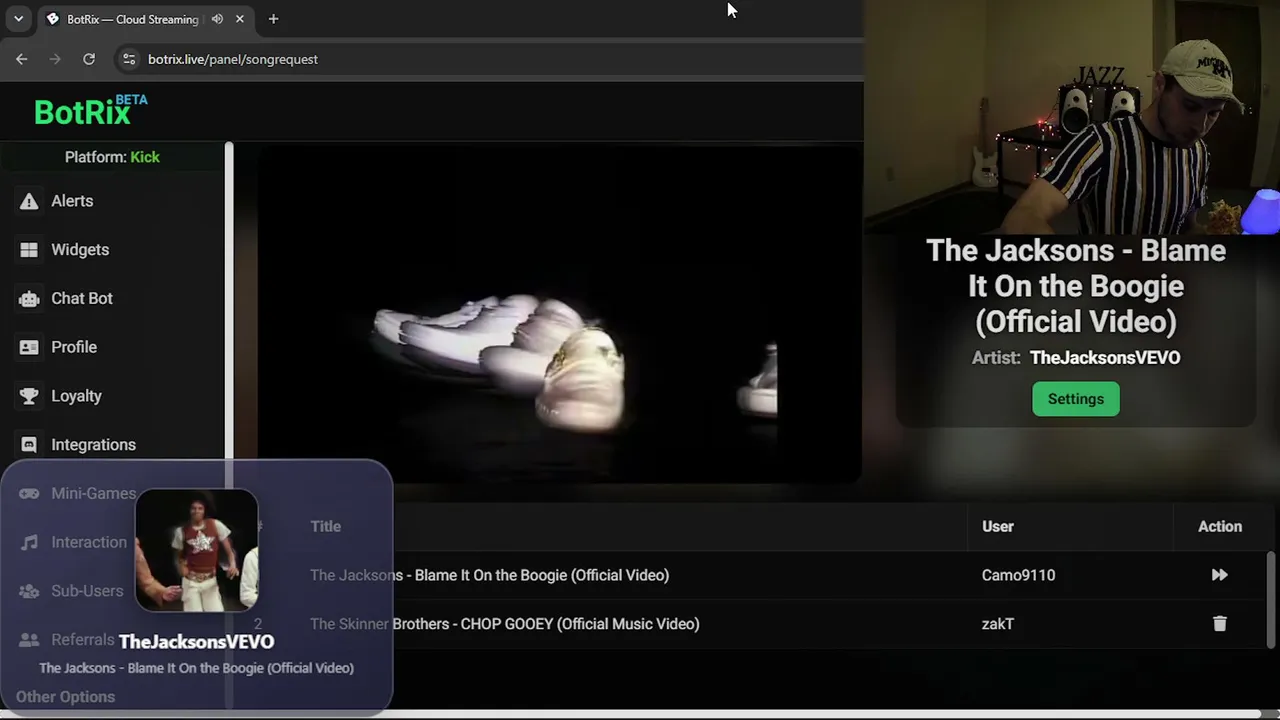The width and height of the screenshot is (1280, 720).
Task: Close the BotRix browser tab
Action: [x=240, y=19]
